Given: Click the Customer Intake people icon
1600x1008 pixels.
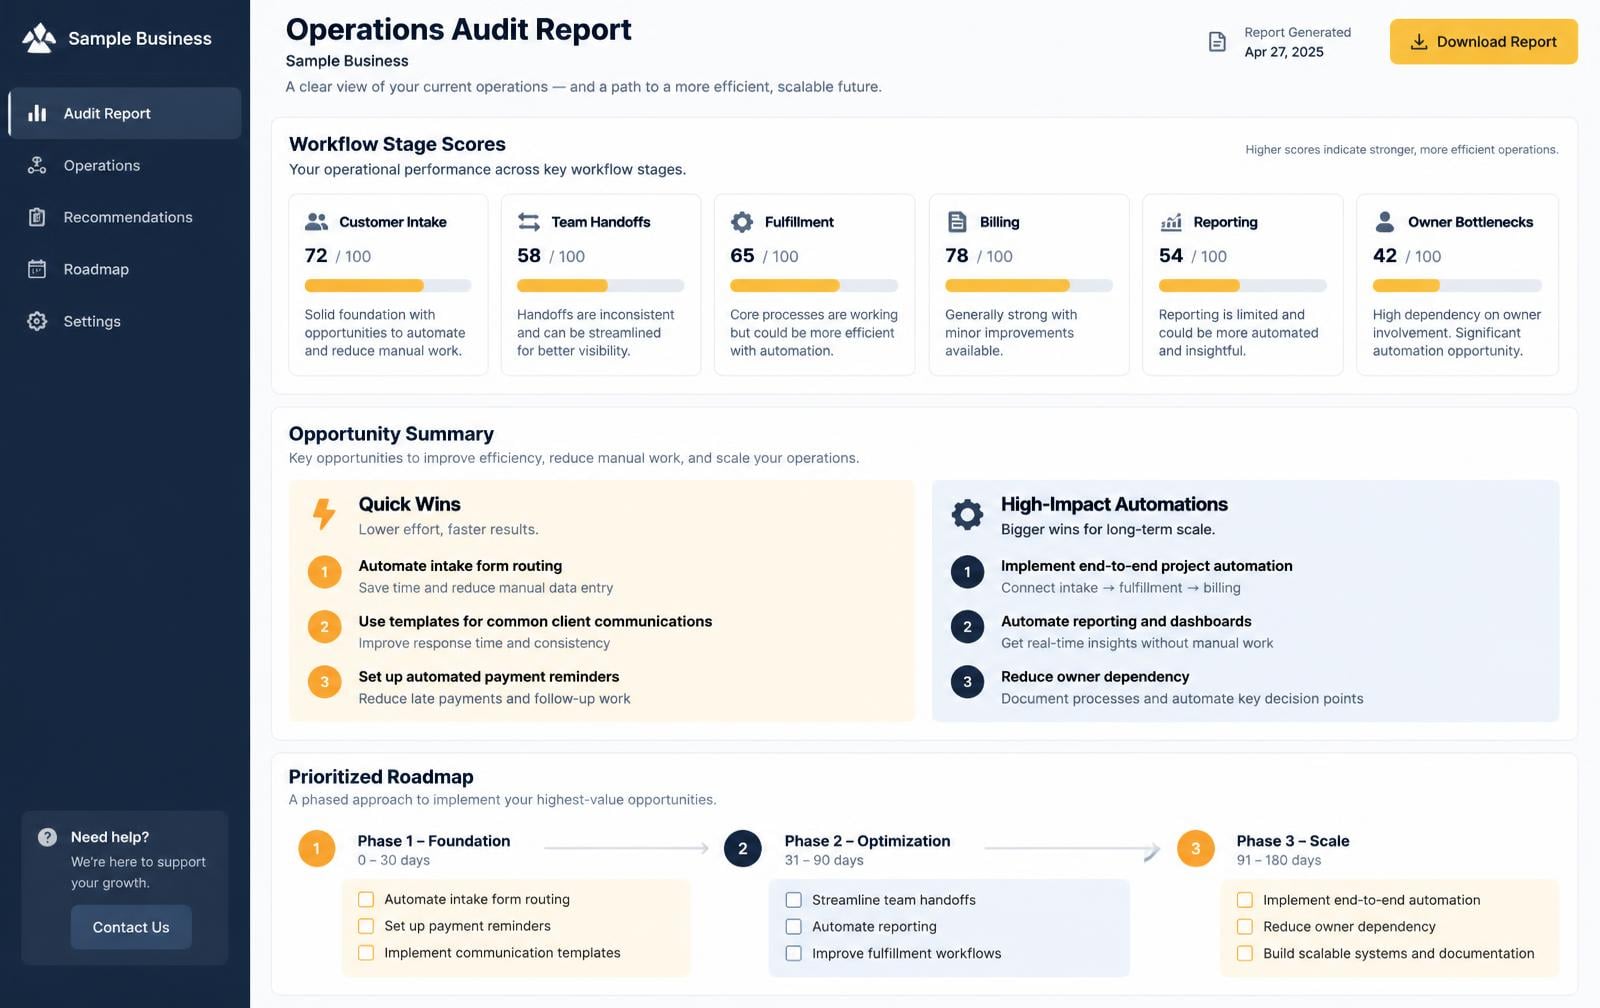Looking at the screenshot, I should [316, 222].
